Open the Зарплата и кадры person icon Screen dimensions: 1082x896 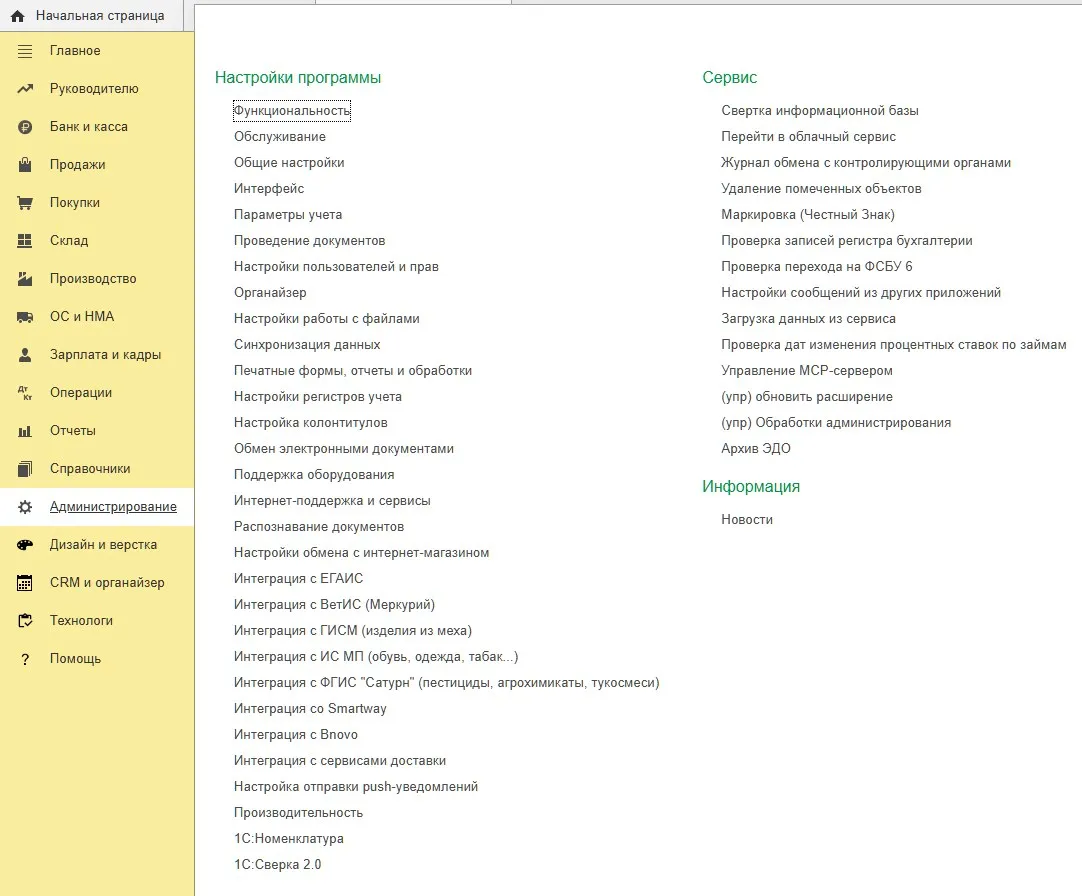coord(25,355)
